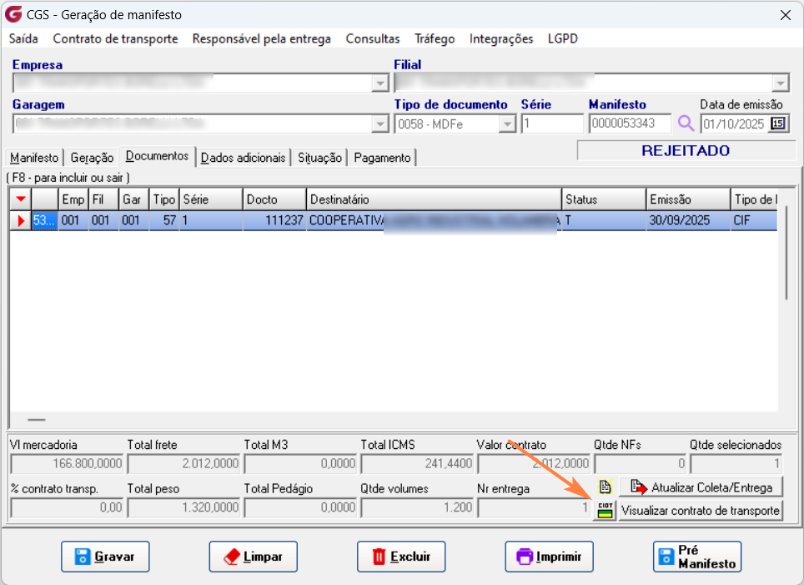
Task: Close the Geração de manifesto window
Action: click(x=785, y=15)
